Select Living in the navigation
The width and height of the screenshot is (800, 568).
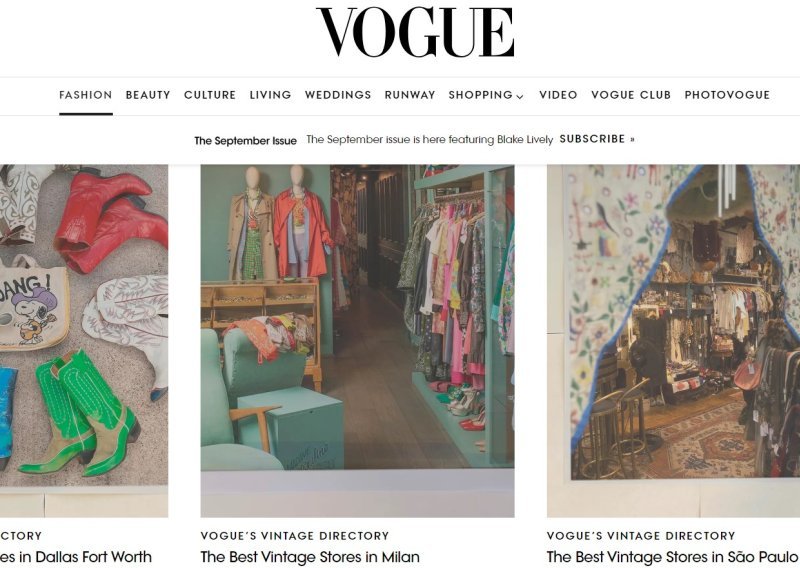tap(270, 95)
